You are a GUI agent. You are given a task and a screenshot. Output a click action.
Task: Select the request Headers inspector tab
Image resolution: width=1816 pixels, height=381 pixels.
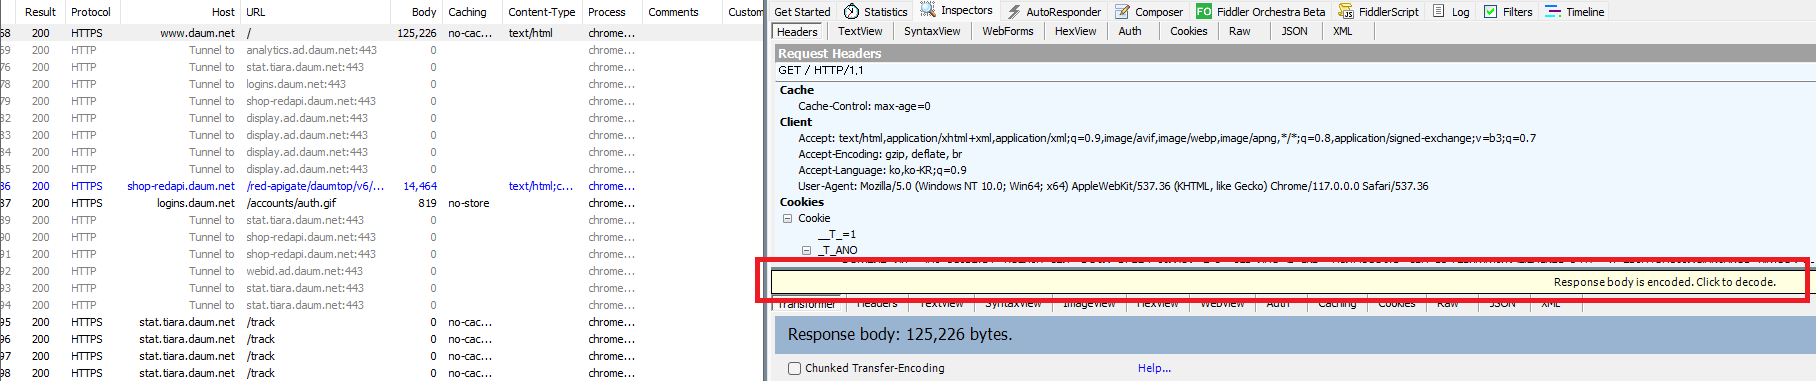point(797,32)
